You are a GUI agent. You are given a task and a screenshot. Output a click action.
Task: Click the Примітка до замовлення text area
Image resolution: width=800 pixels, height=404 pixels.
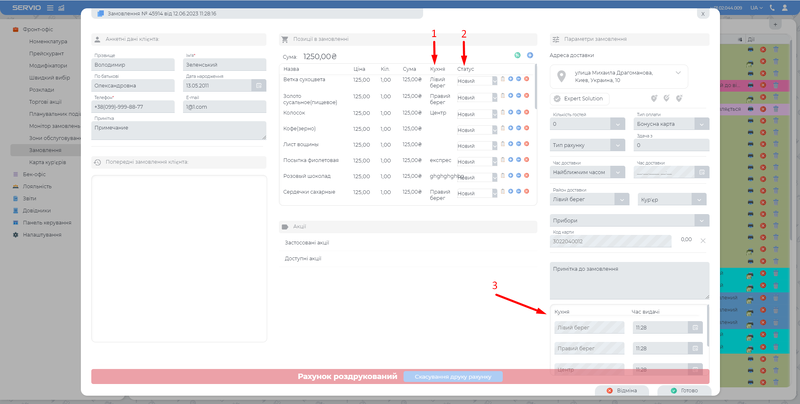[x=629, y=280]
